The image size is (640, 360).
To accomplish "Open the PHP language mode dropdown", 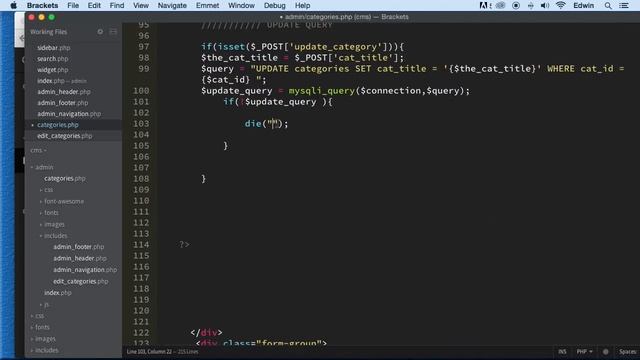I will click(584, 351).
